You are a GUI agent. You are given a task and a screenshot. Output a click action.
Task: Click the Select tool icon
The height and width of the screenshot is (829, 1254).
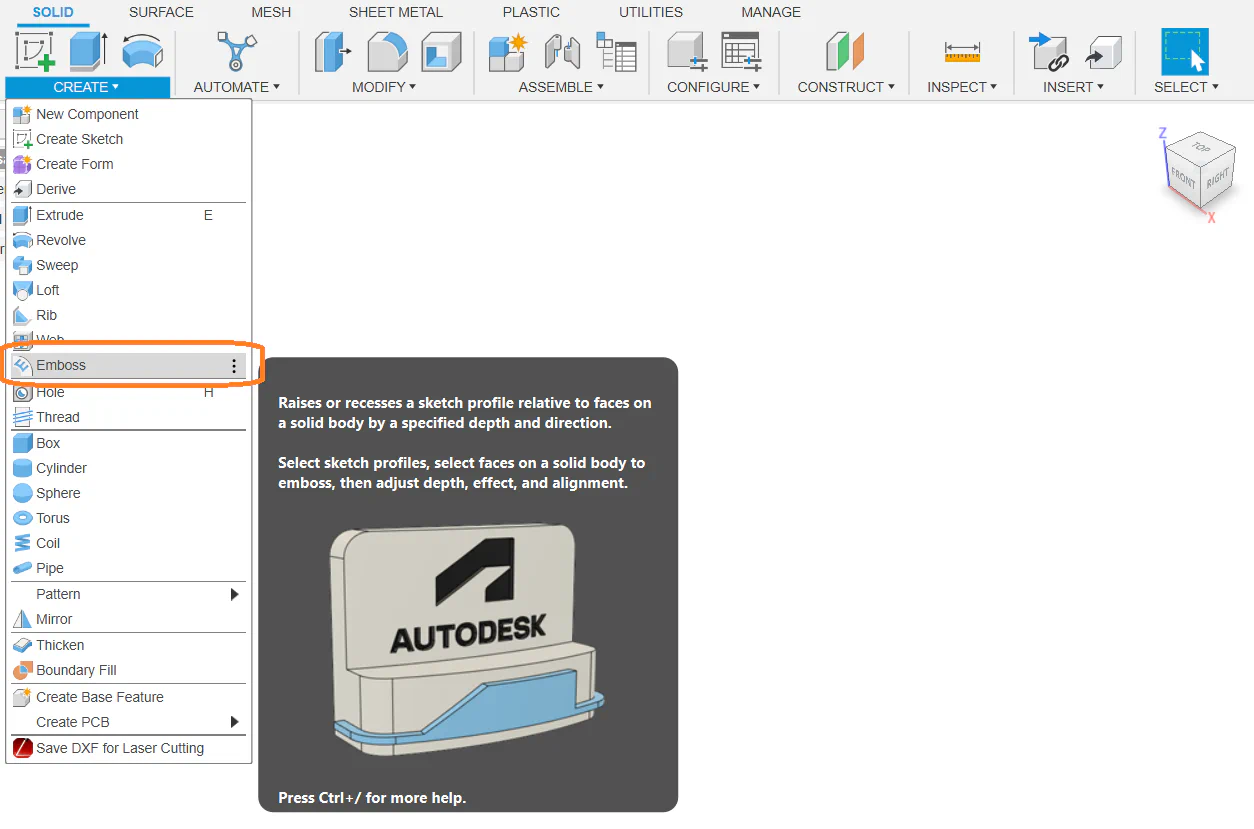click(1185, 51)
